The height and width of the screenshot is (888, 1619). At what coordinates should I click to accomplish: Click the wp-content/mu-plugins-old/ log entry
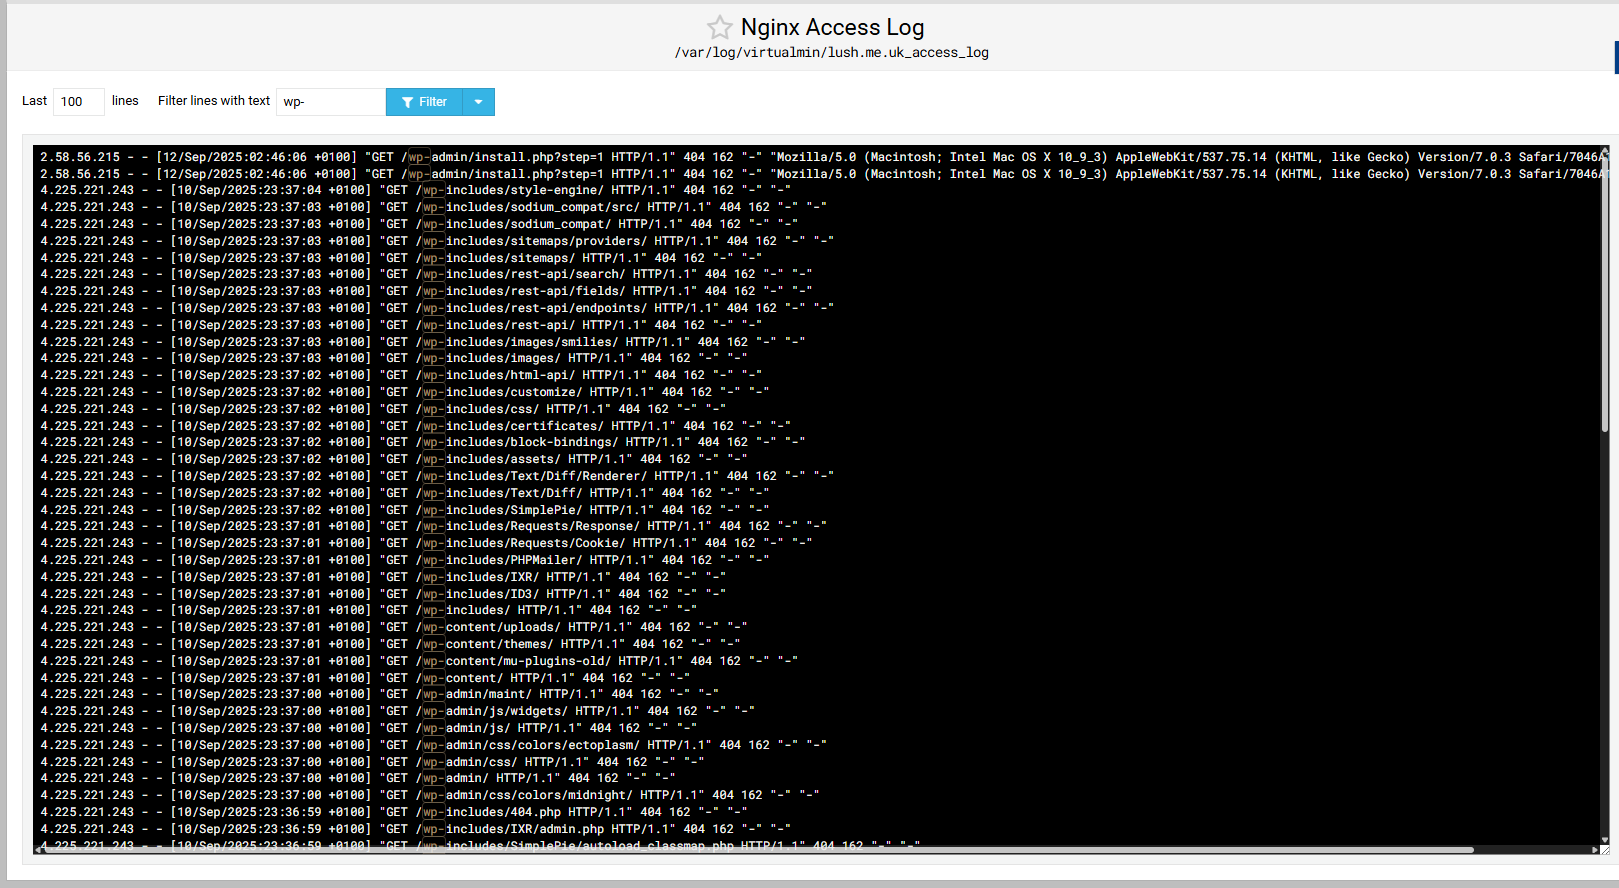[528, 661]
